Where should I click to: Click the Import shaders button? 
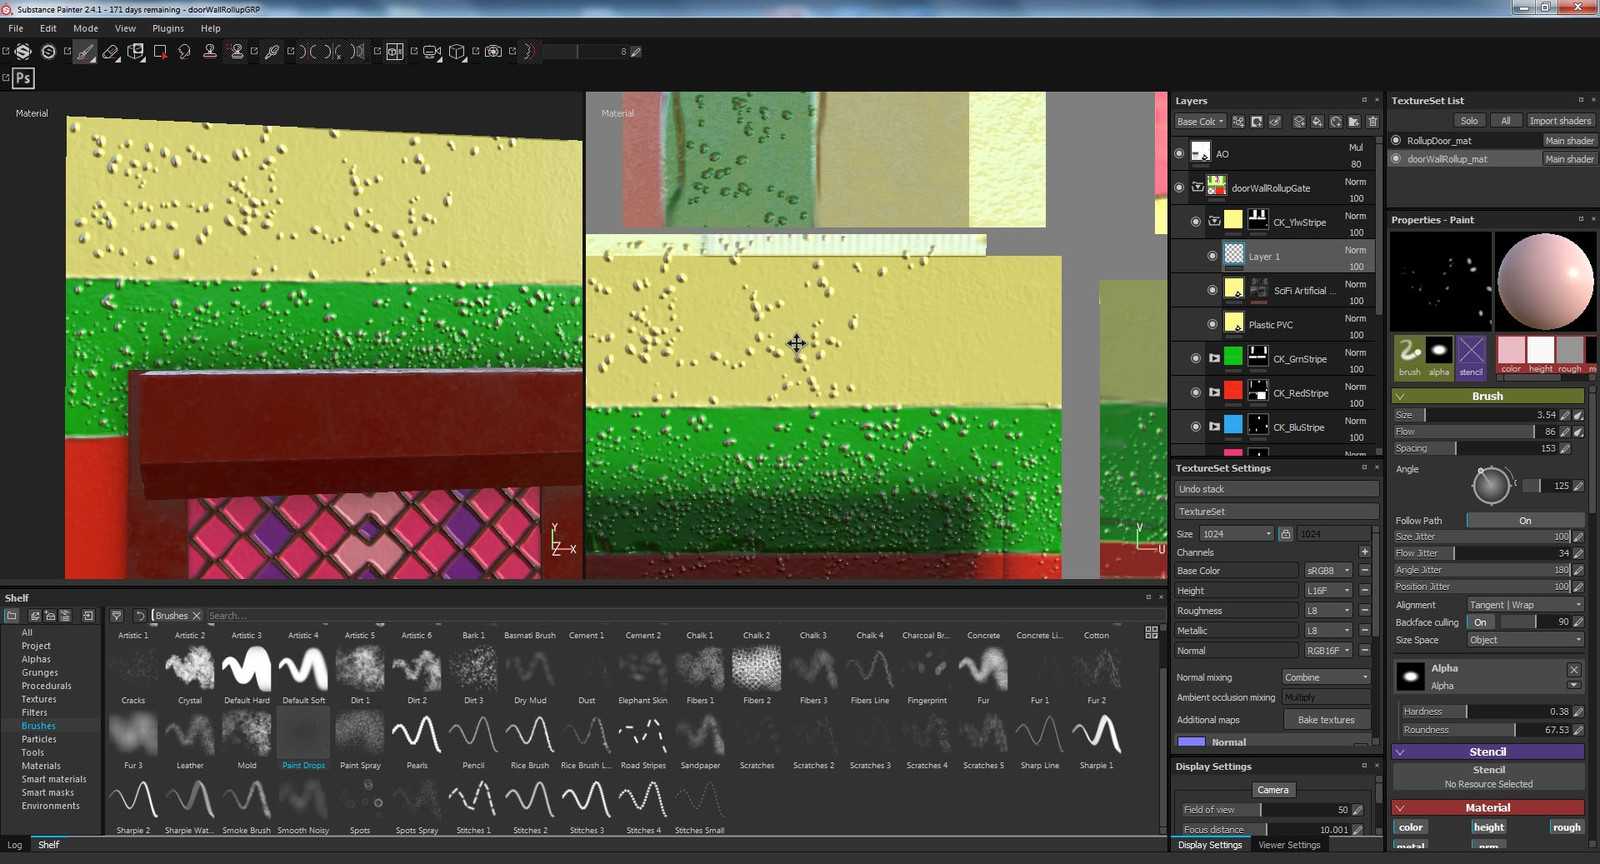pos(1559,121)
